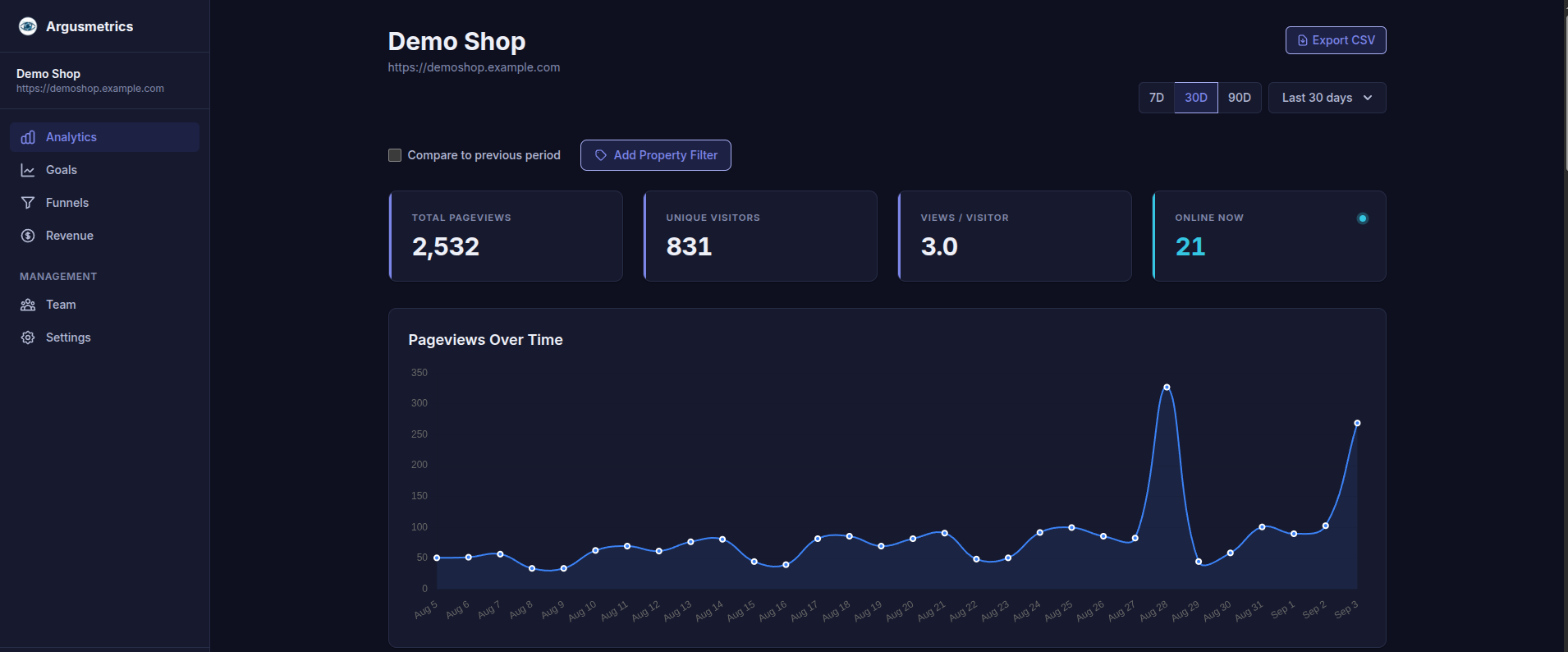
Task: Click the Settings gear icon
Action: [x=28, y=338]
